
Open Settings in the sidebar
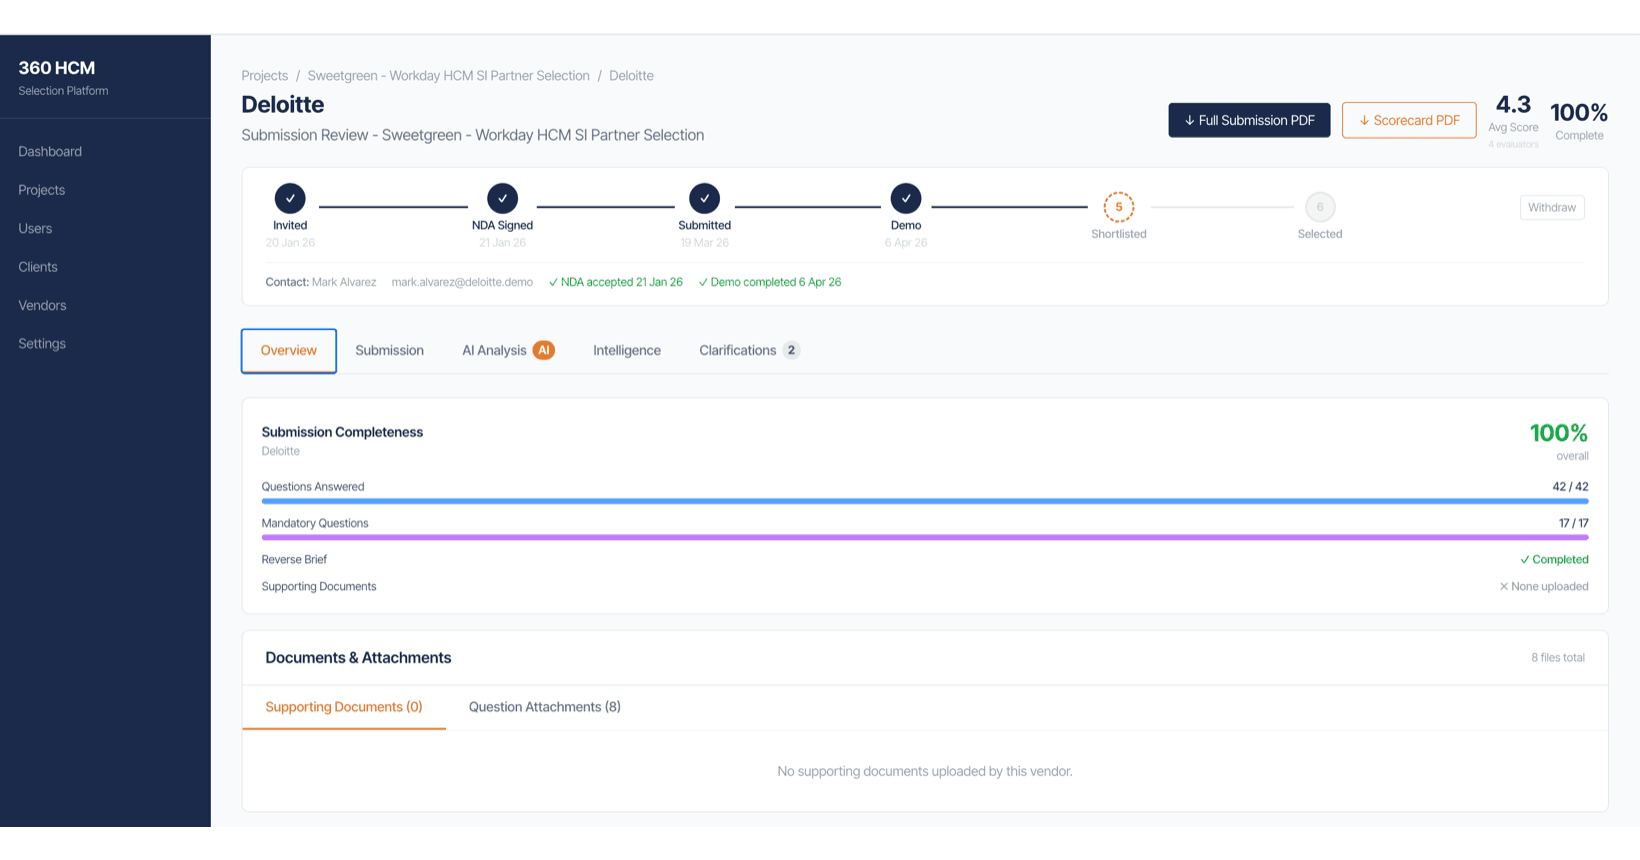tap(42, 343)
